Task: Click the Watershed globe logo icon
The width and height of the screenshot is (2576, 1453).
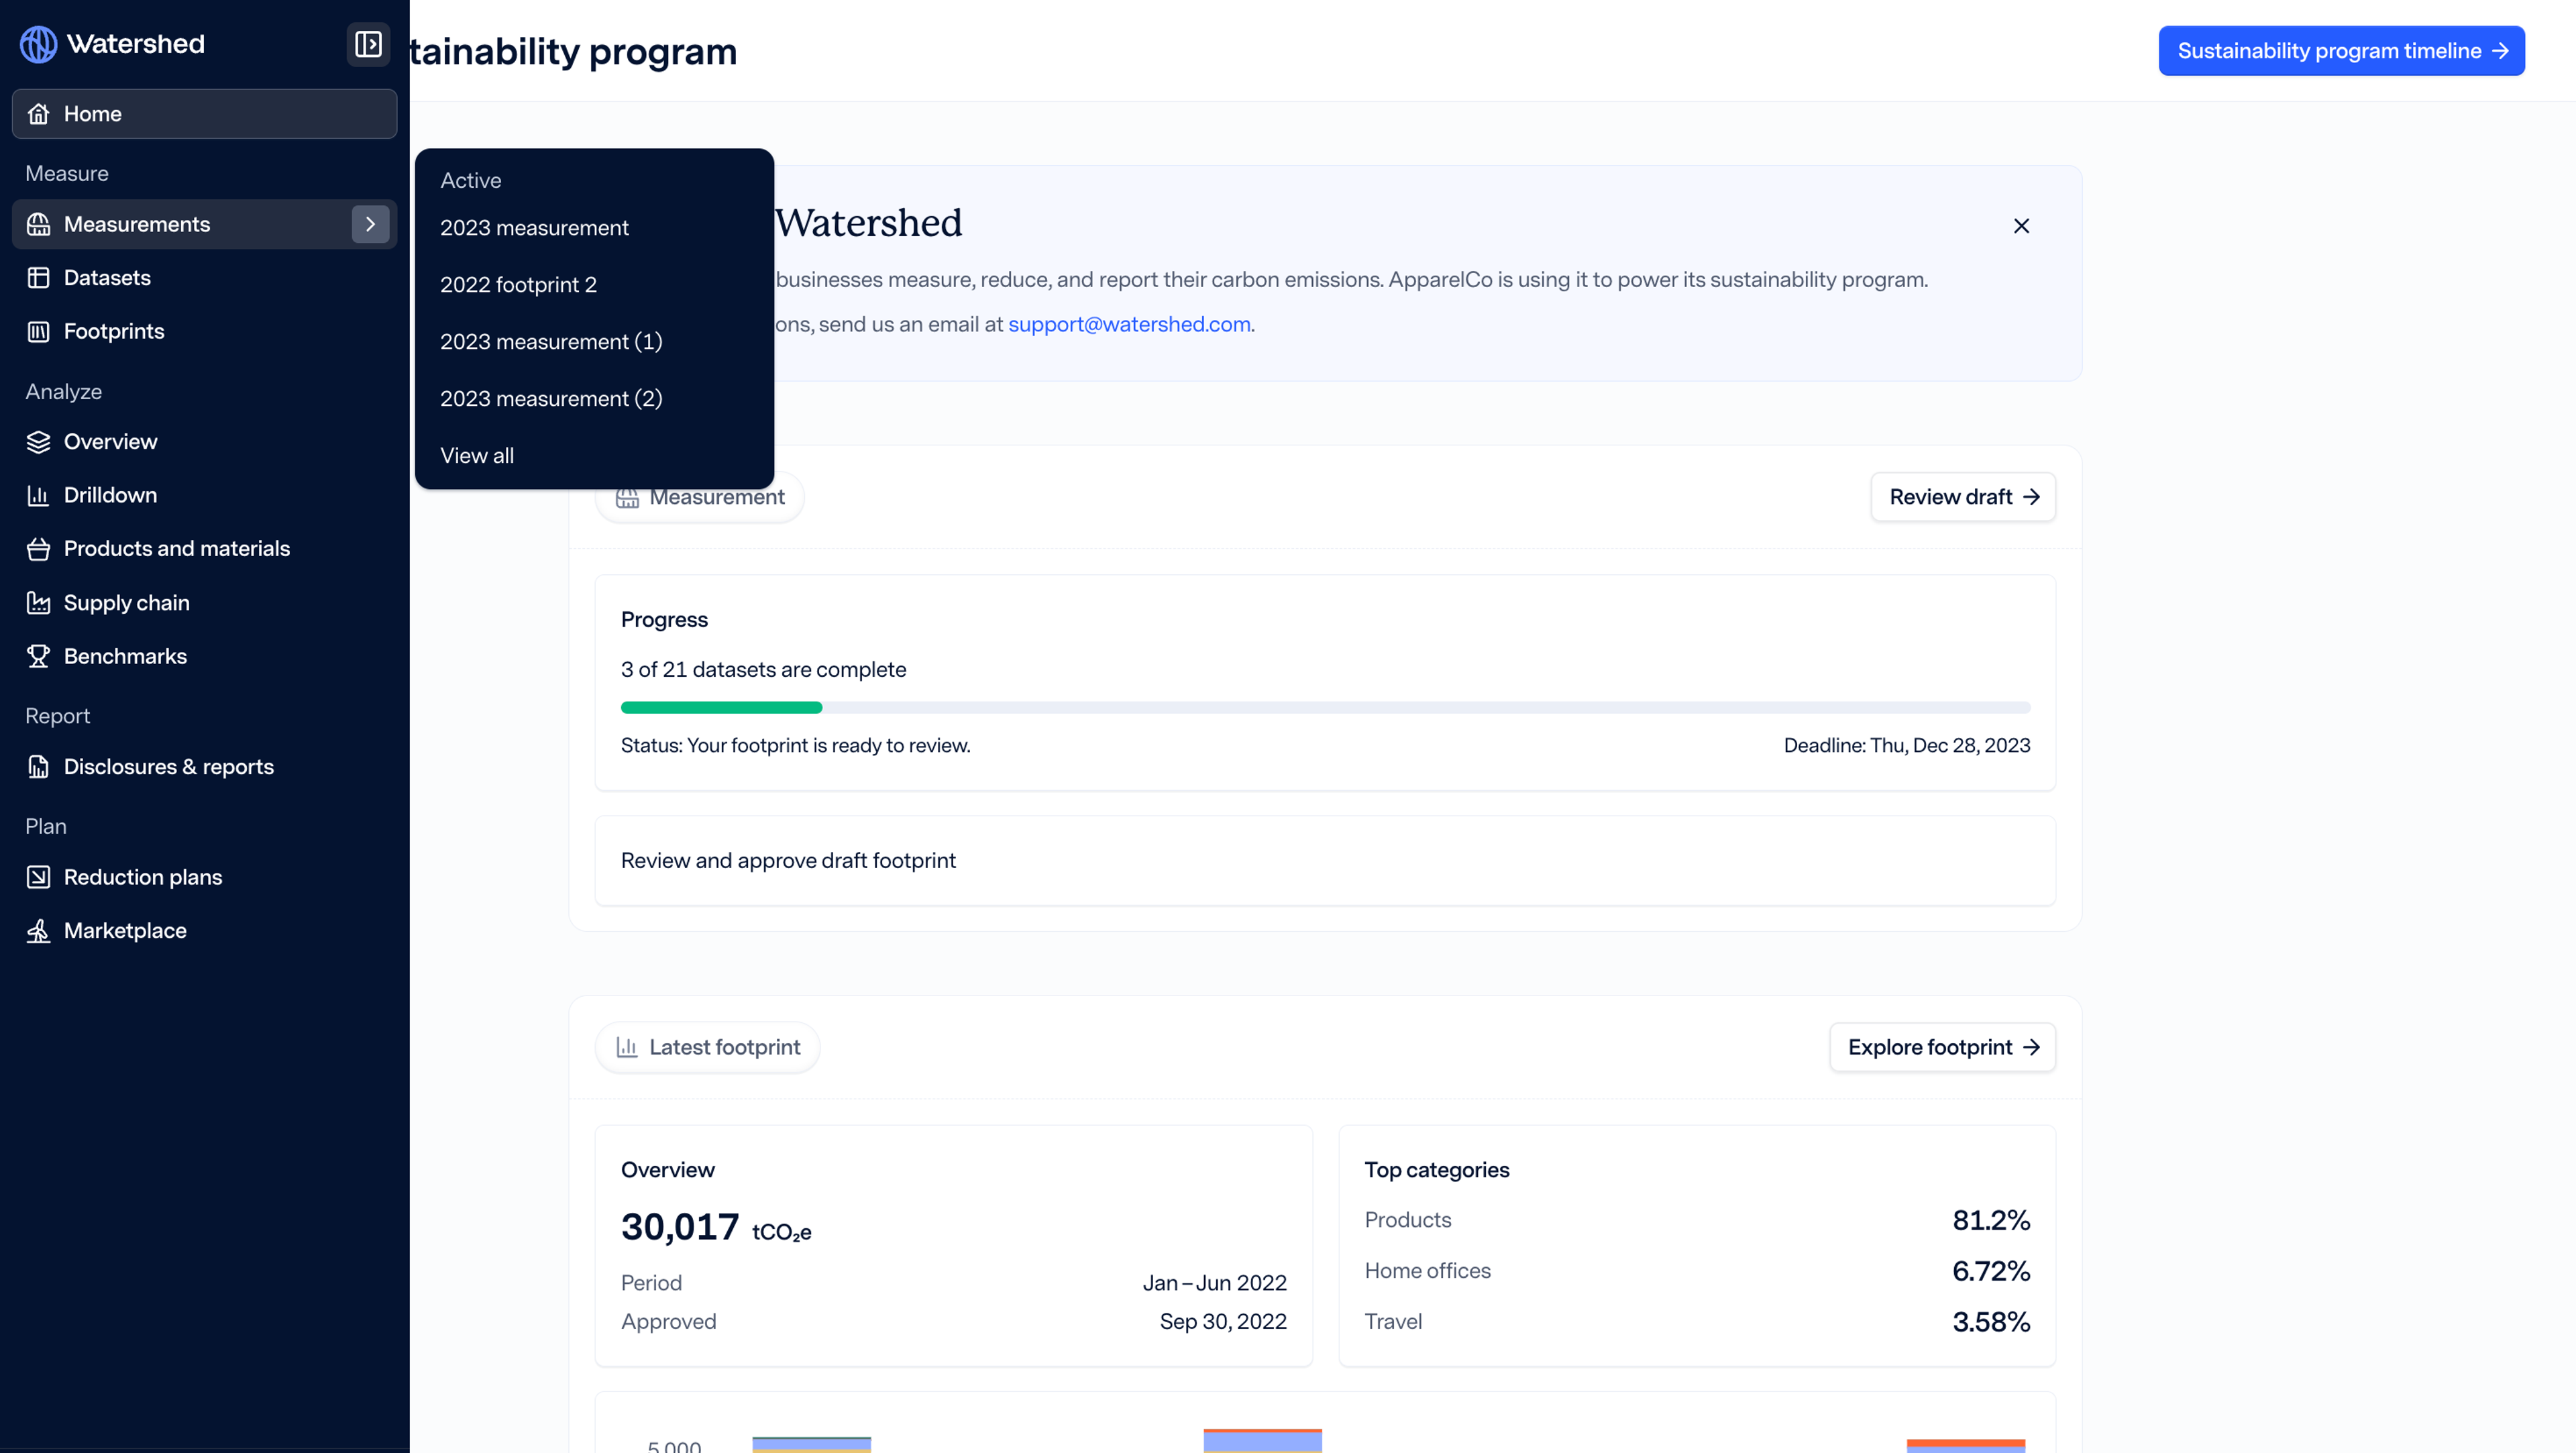Action: pos(38,44)
